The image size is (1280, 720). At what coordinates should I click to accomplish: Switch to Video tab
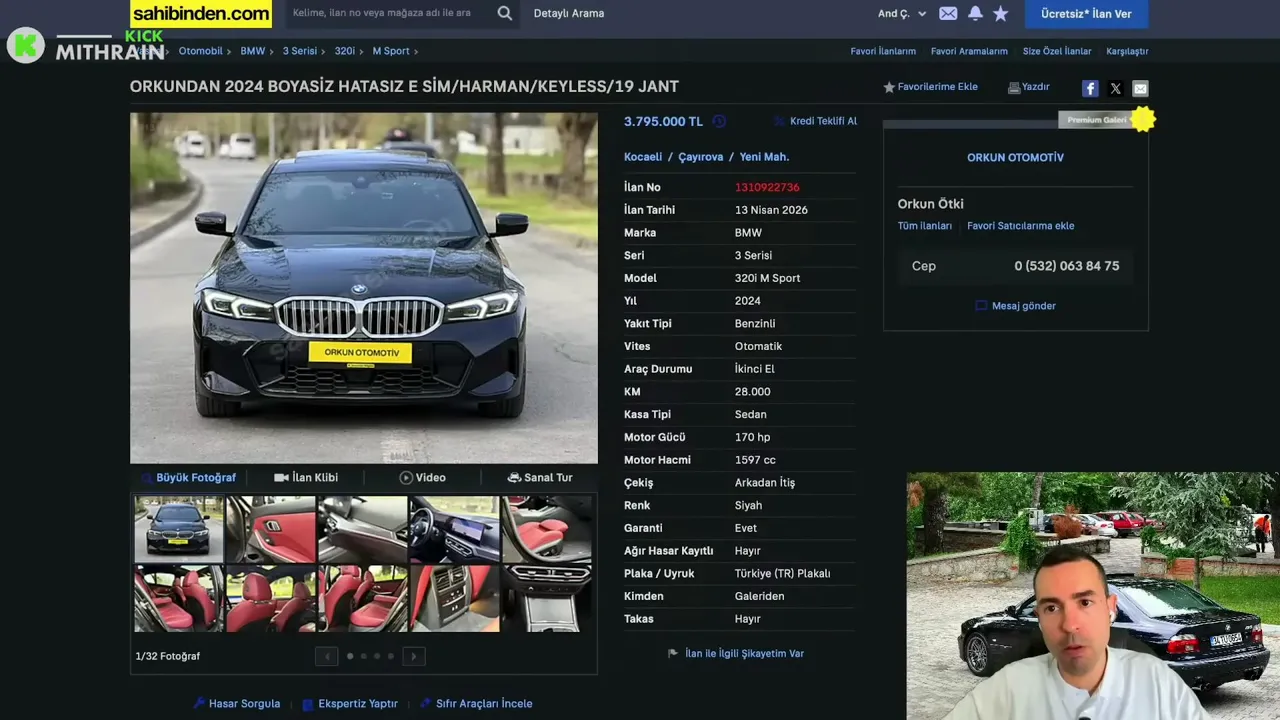(x=423, y=478)
